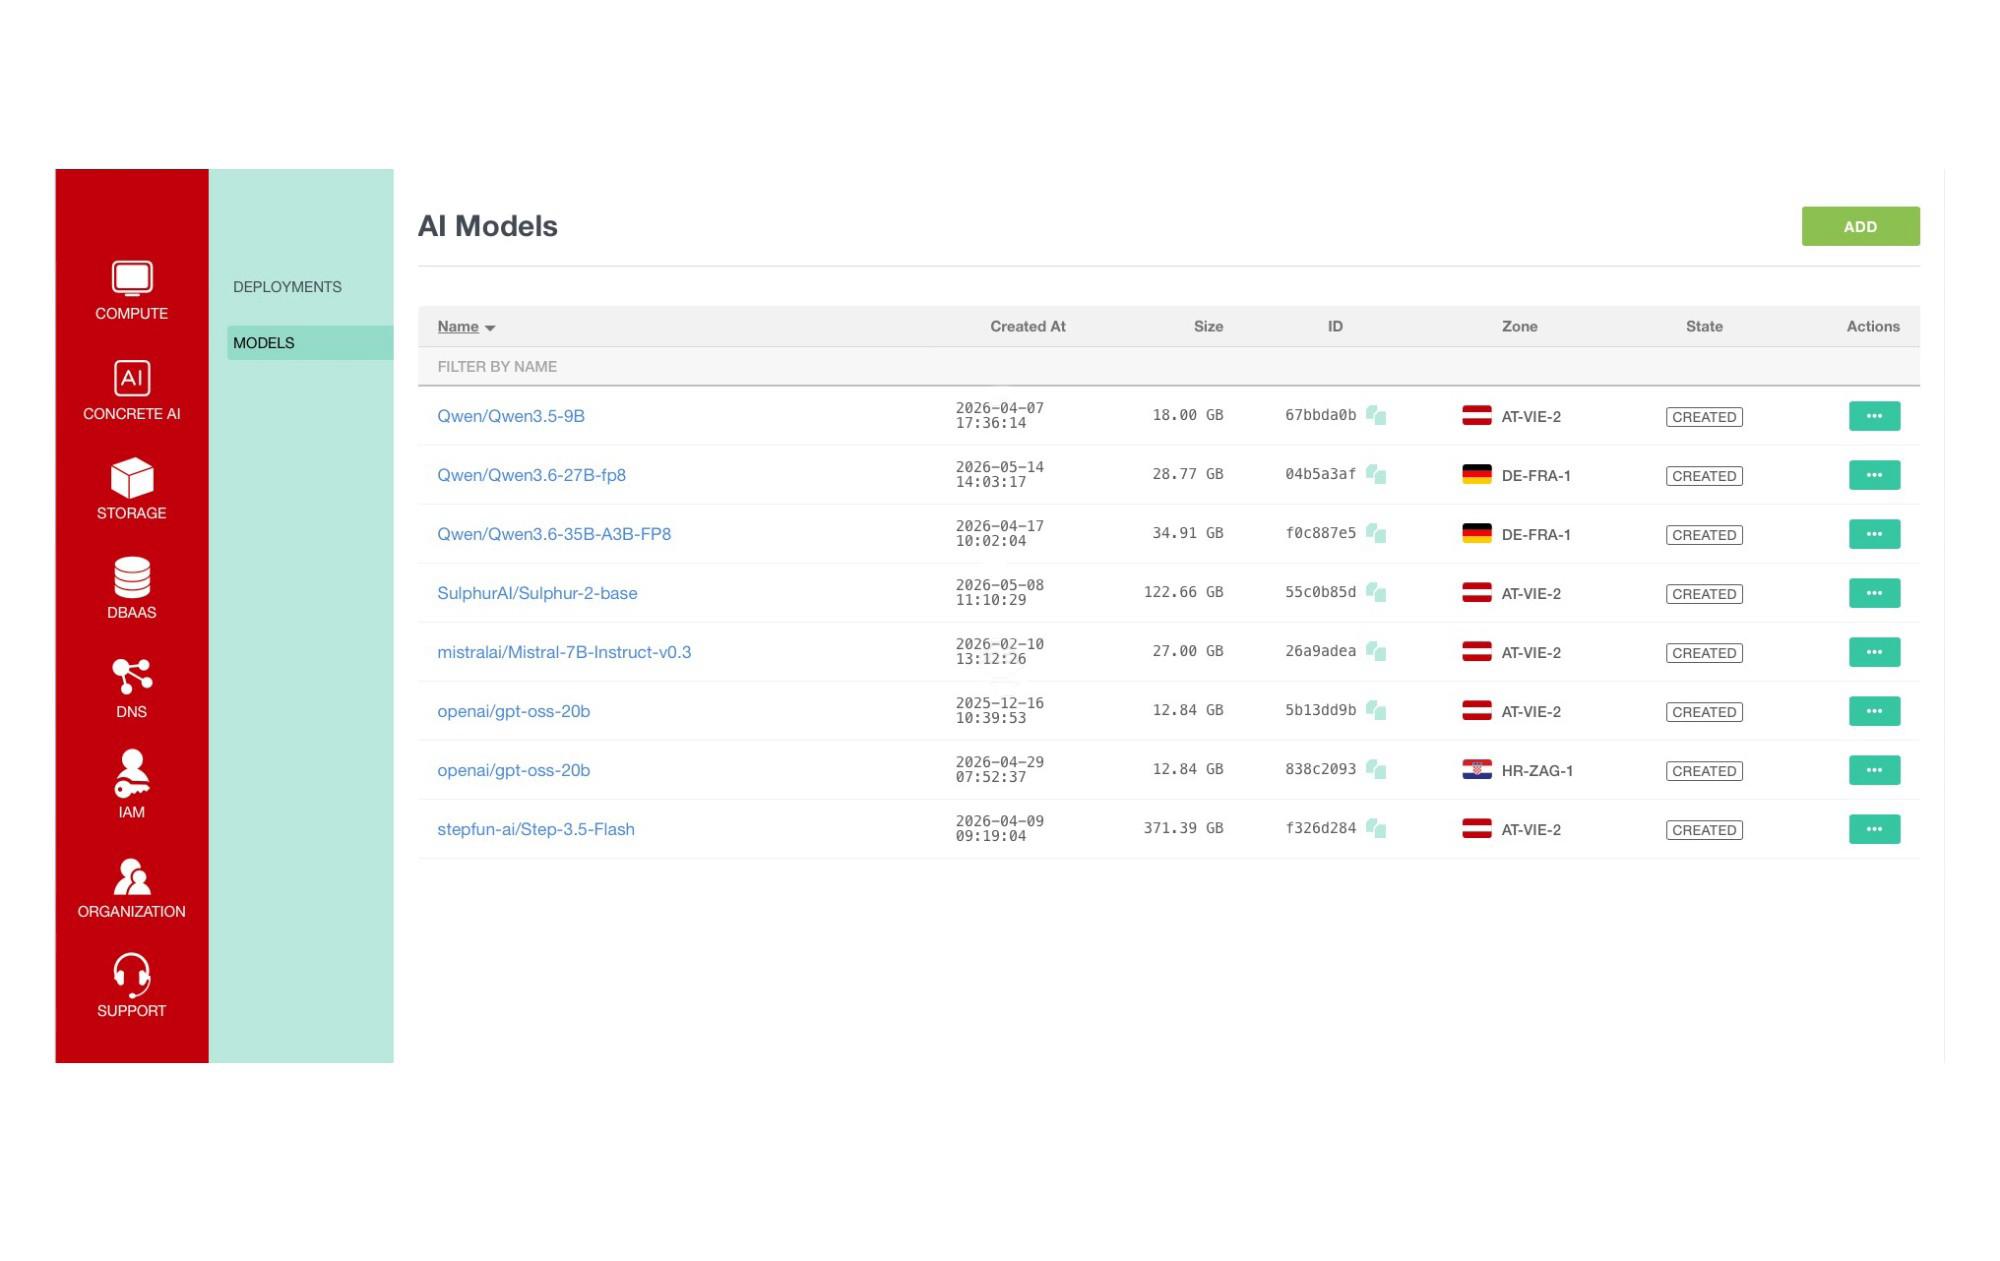The height and width of the screenshot is (1261, 2000).
Task: Copy ID 55c0b85d to clipboard
Action: click(1376, 592)
